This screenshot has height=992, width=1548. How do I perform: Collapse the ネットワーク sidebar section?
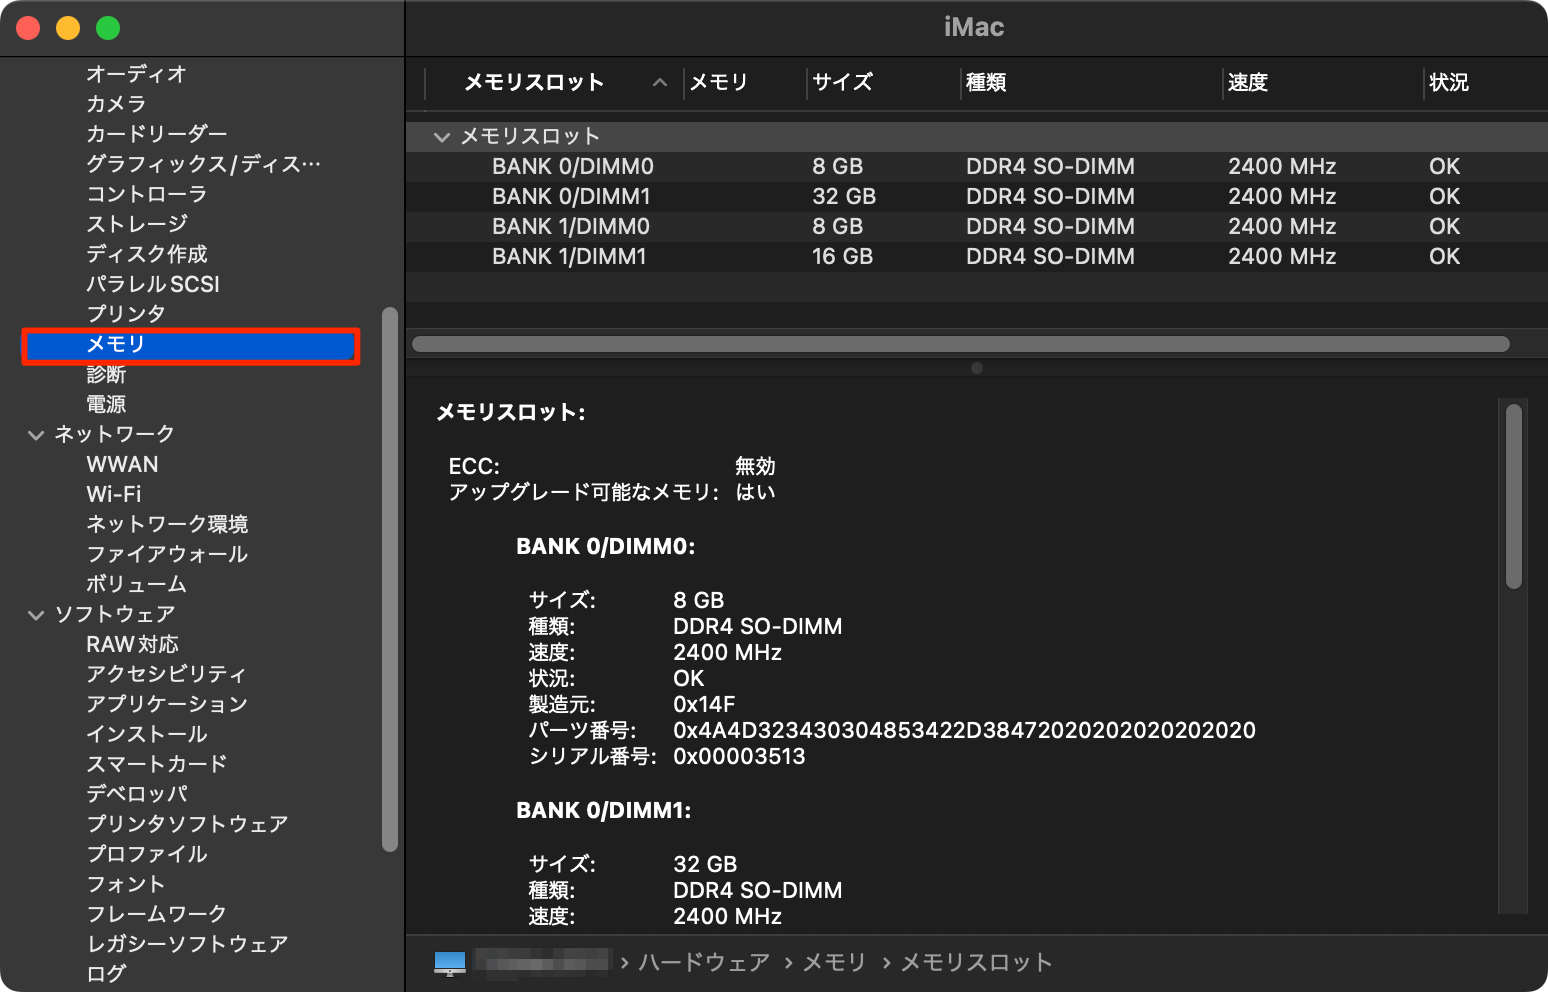click(36, 435)
